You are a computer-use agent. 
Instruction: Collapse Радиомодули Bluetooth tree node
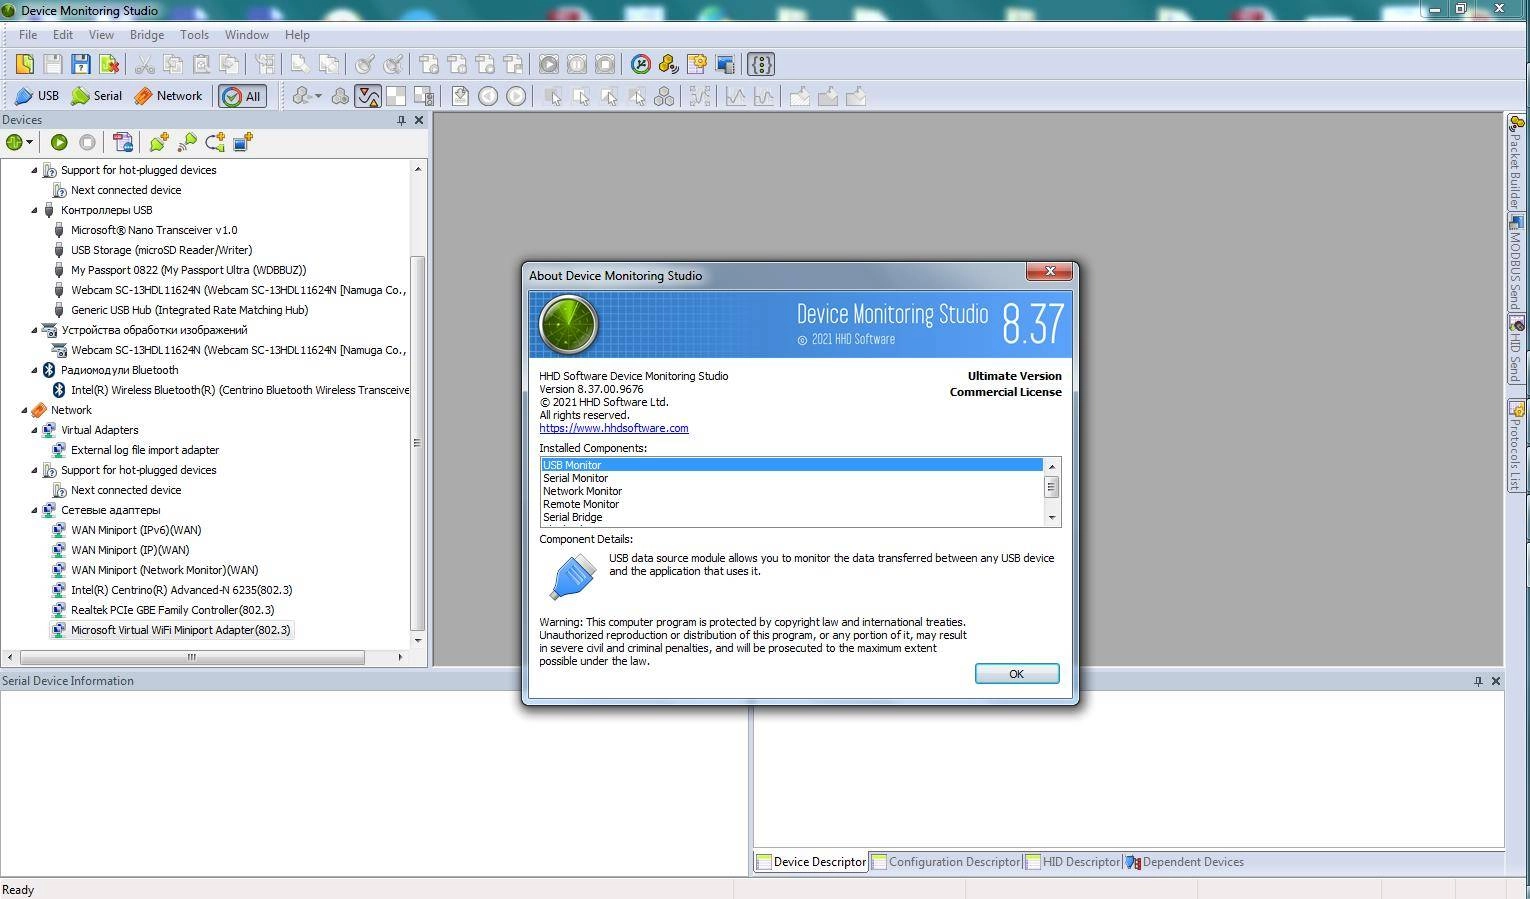[34, 370]
